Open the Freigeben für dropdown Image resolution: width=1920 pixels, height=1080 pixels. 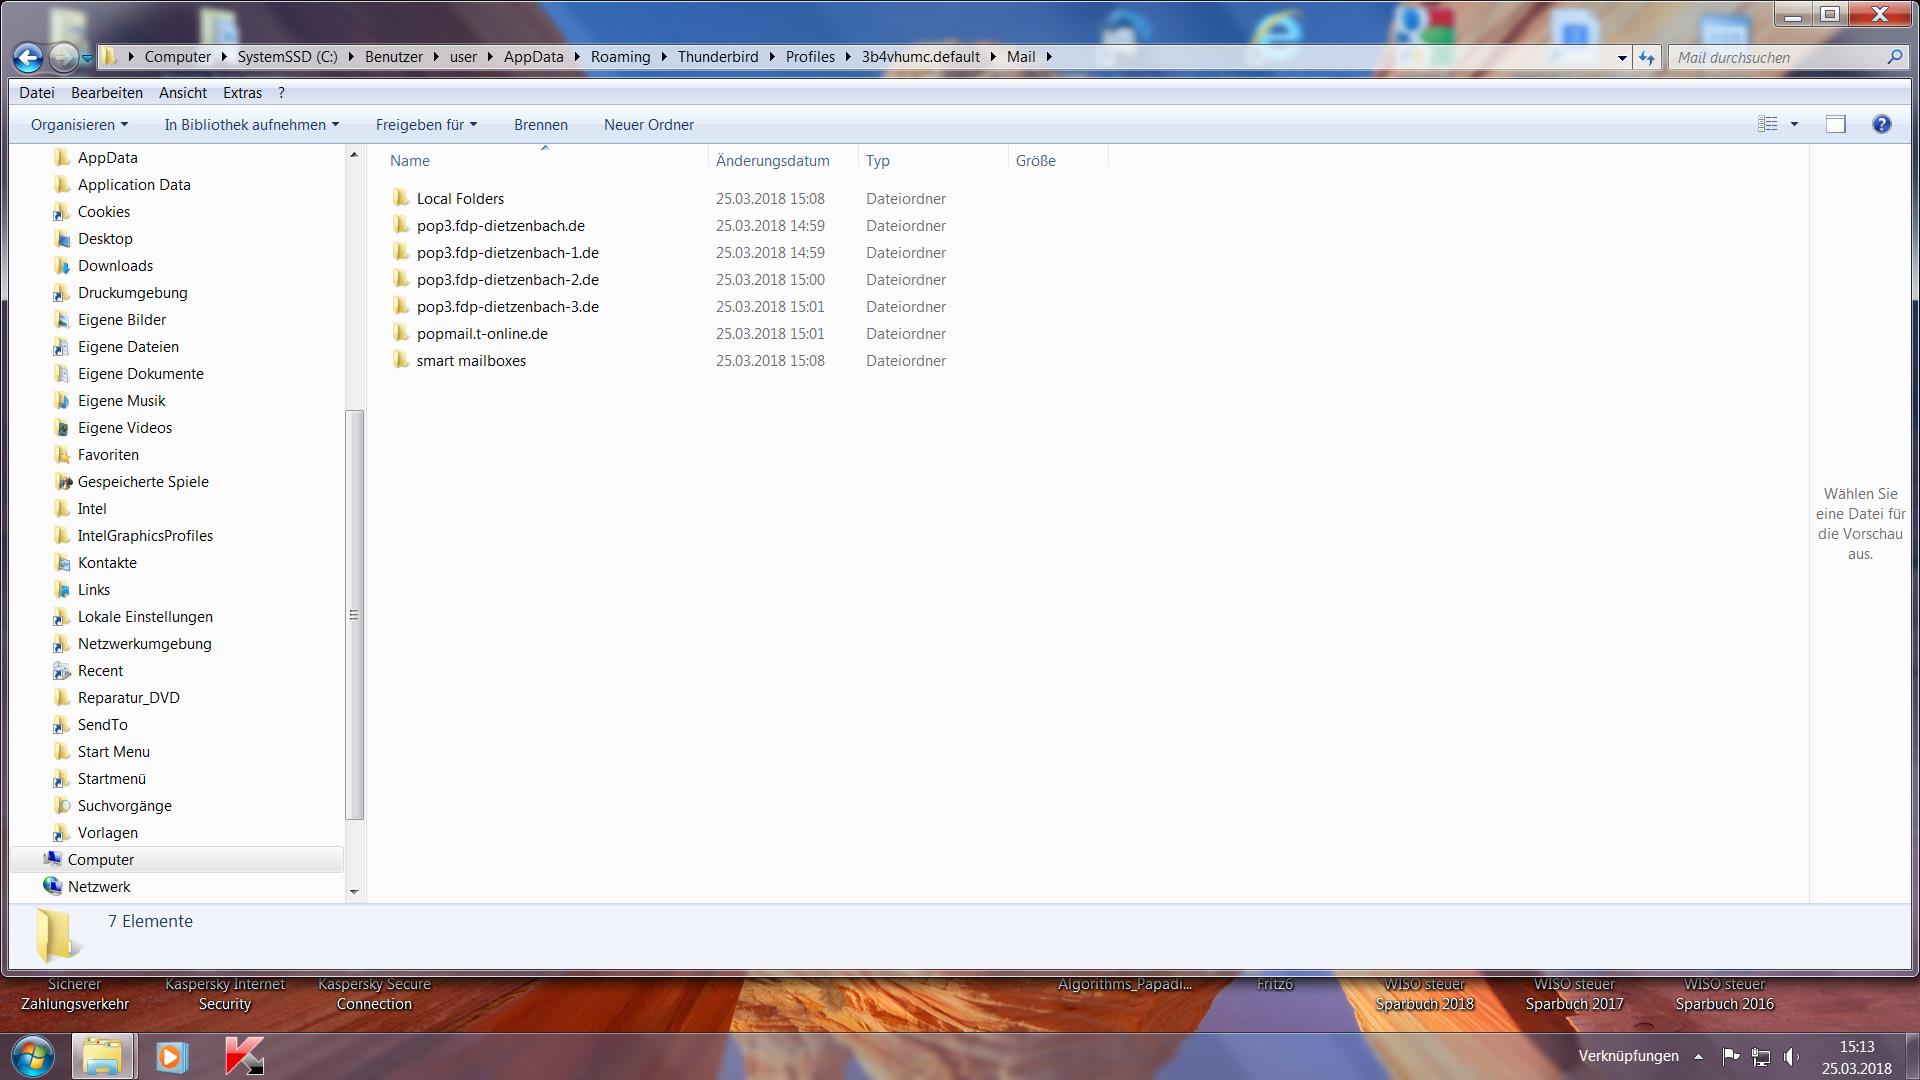(426, 125)
